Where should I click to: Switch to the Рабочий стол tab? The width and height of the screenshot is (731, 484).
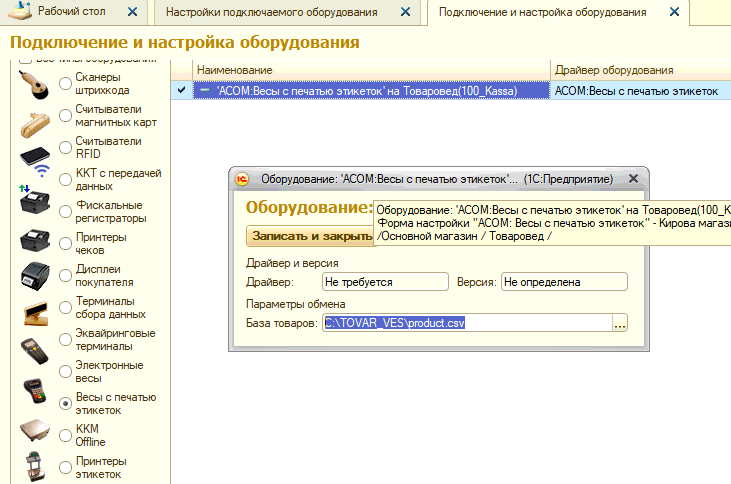(x=71, y=11)
